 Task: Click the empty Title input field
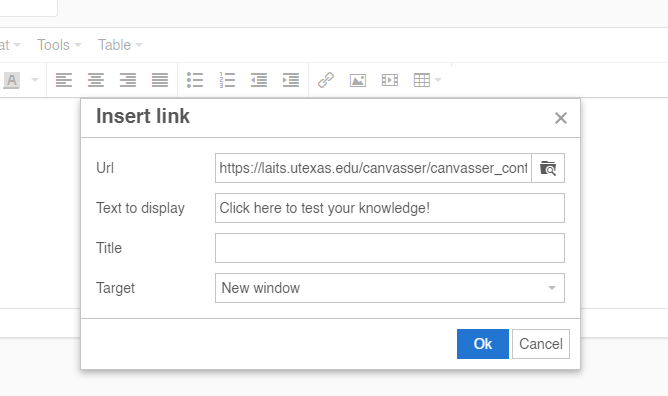pyautogui.click(x=390, y=248)
